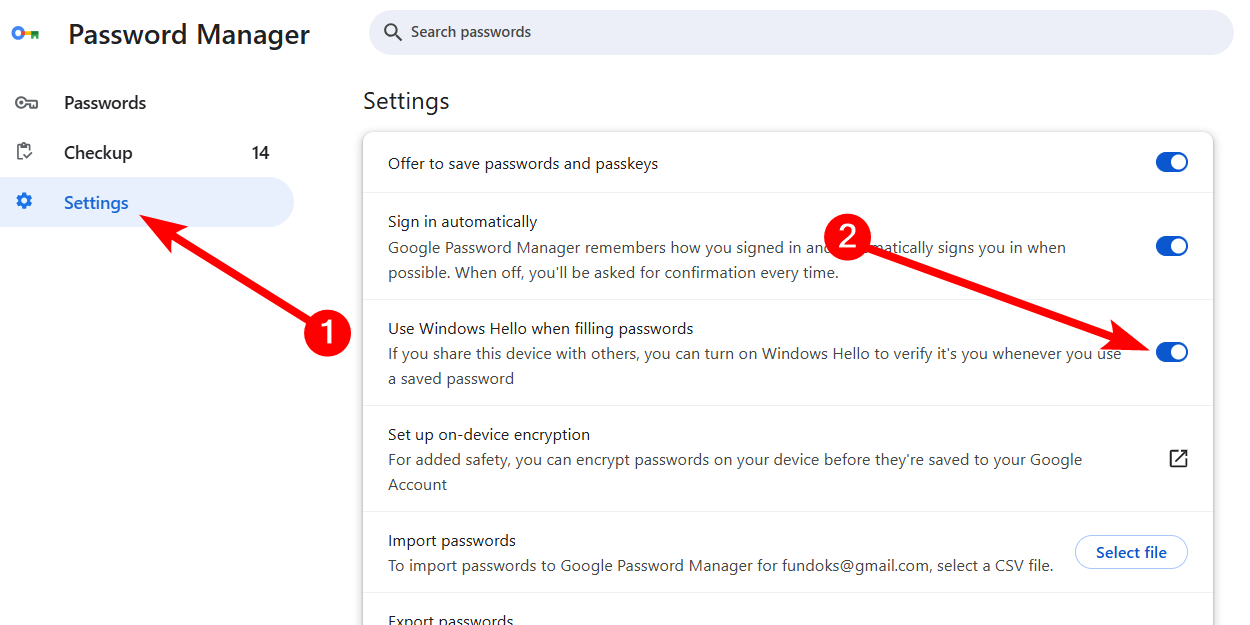The width and height of the screenshot is (1250, 625).
Task: Click the Checkup clipboard icon
Action: 23,152
